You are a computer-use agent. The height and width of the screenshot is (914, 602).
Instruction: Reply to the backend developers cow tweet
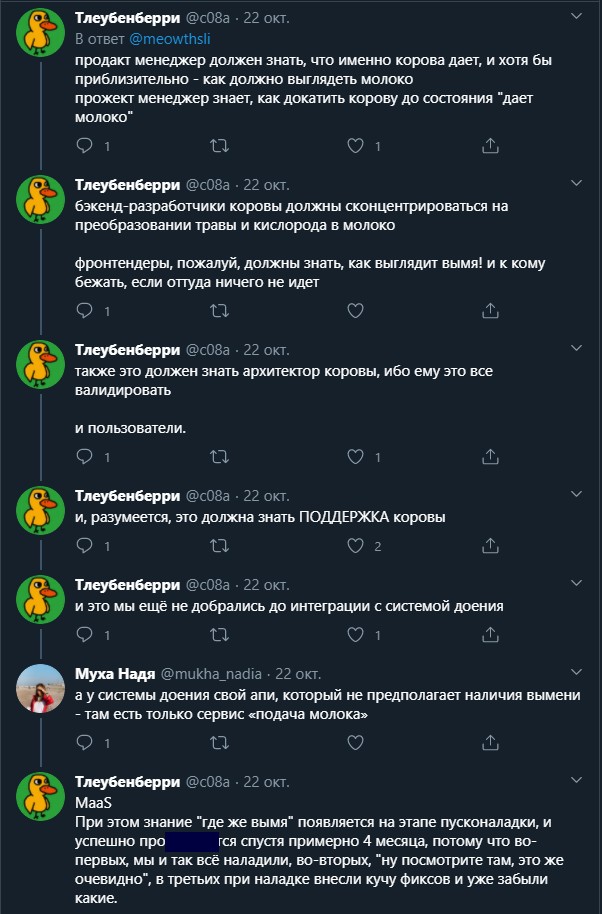(x=85, y=311)
